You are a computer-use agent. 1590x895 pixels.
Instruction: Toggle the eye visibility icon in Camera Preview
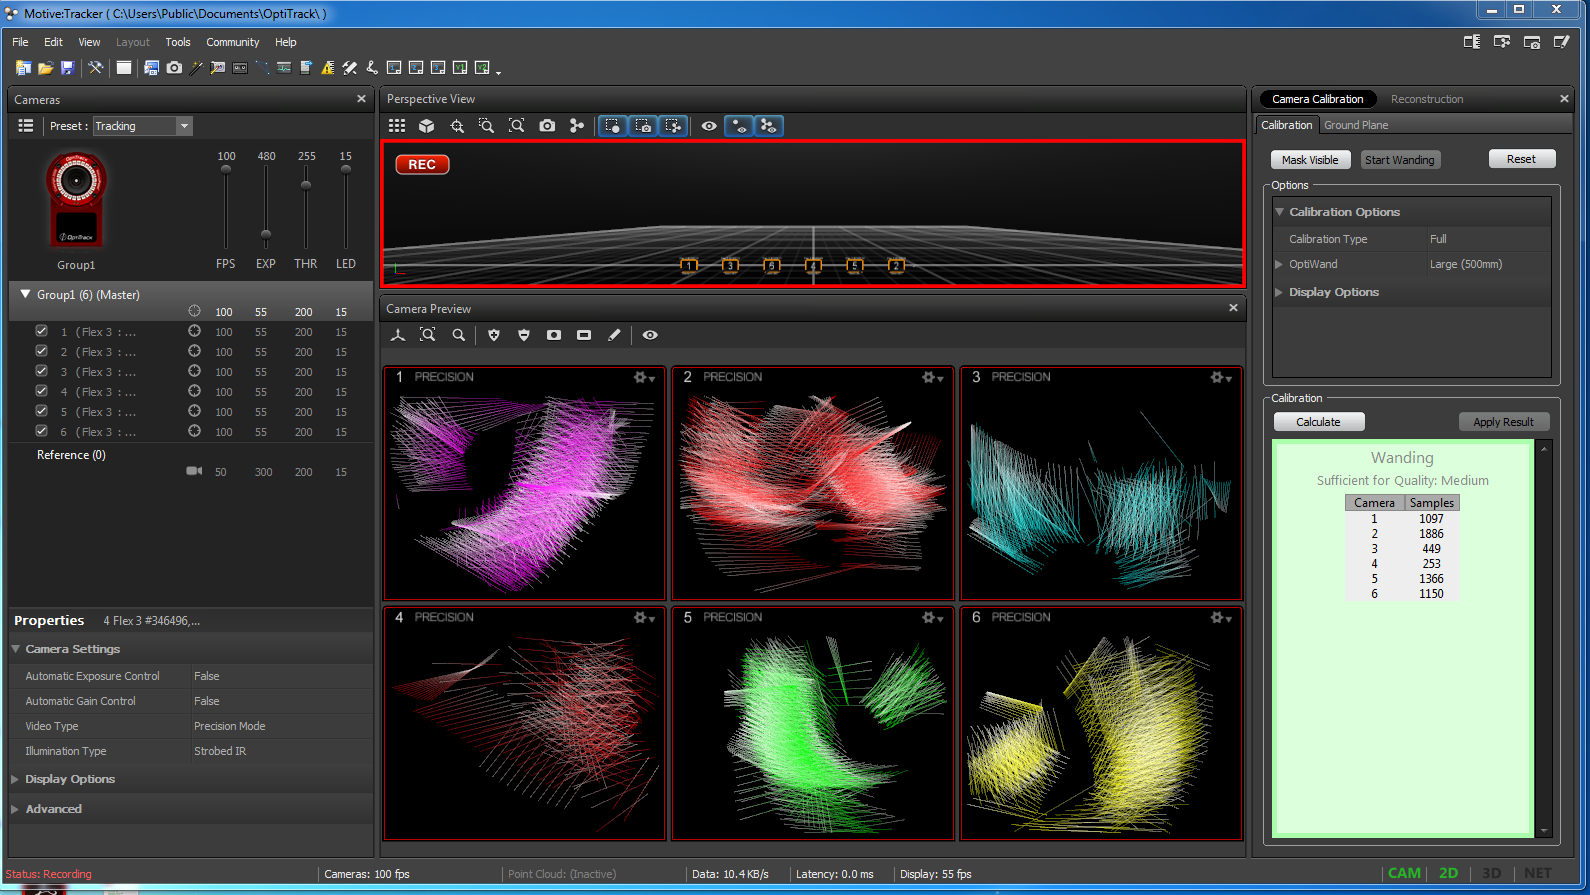(x=650, y=335)
